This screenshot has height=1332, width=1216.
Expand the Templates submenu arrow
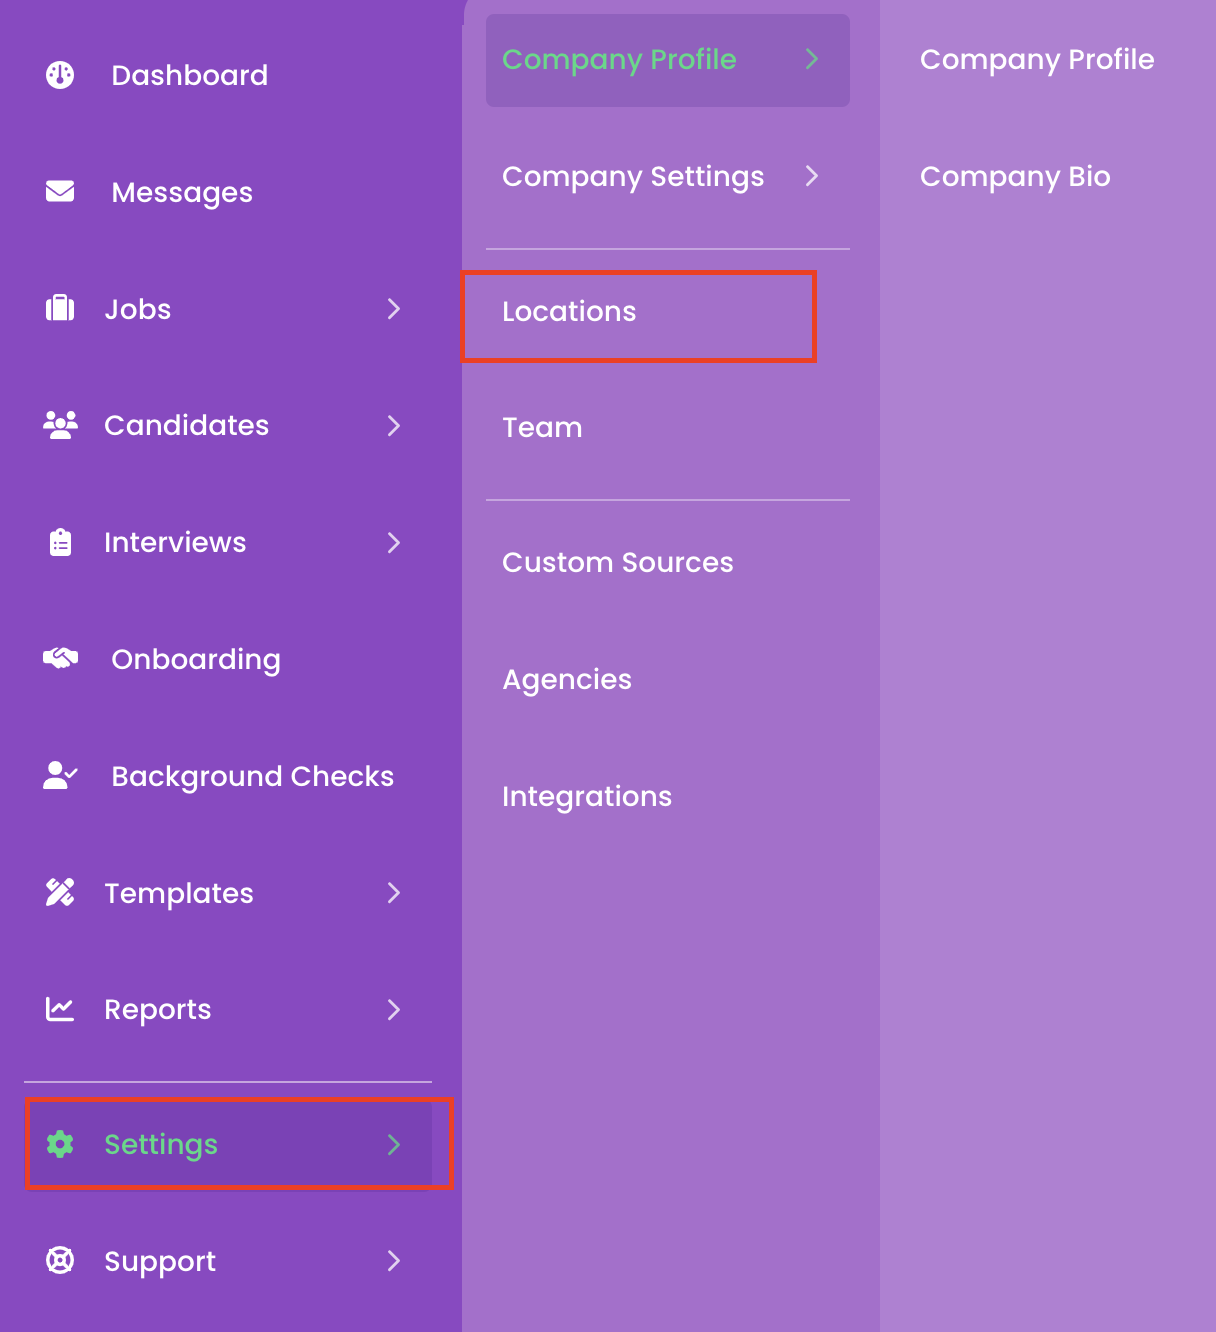(394, 893)
